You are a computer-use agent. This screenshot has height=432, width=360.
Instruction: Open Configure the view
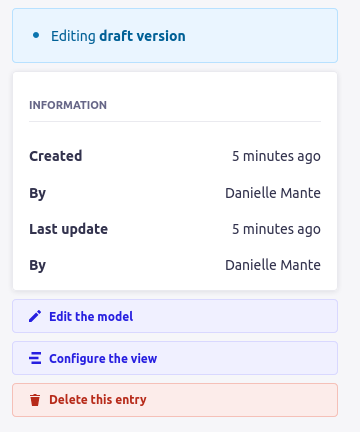(x=175, y=358)
